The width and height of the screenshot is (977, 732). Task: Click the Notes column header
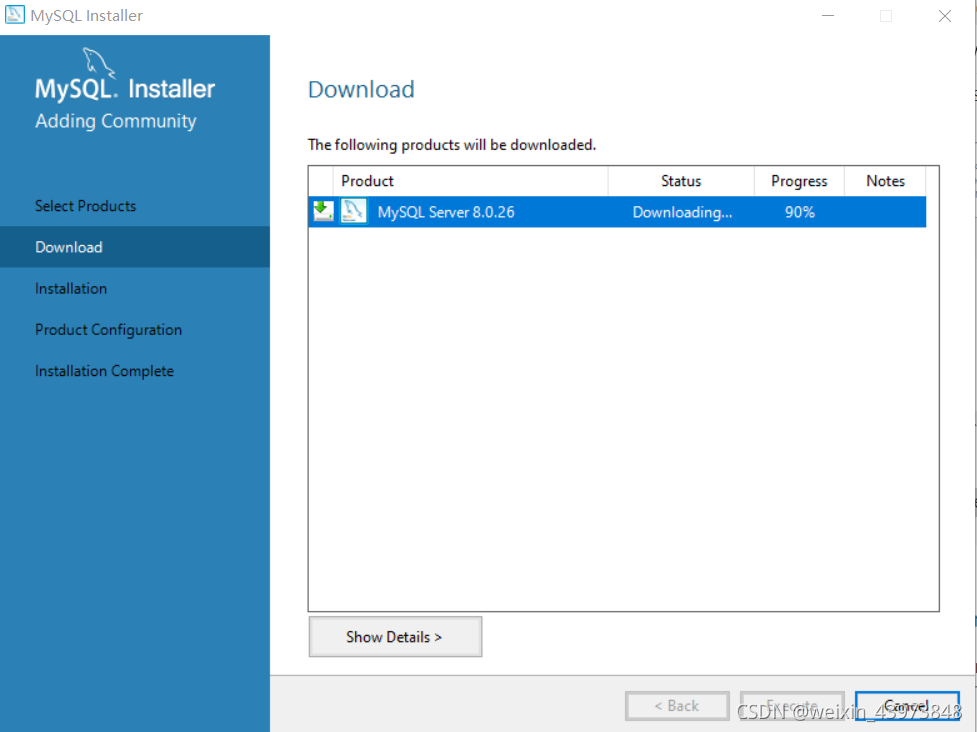[x=885, y=181]
